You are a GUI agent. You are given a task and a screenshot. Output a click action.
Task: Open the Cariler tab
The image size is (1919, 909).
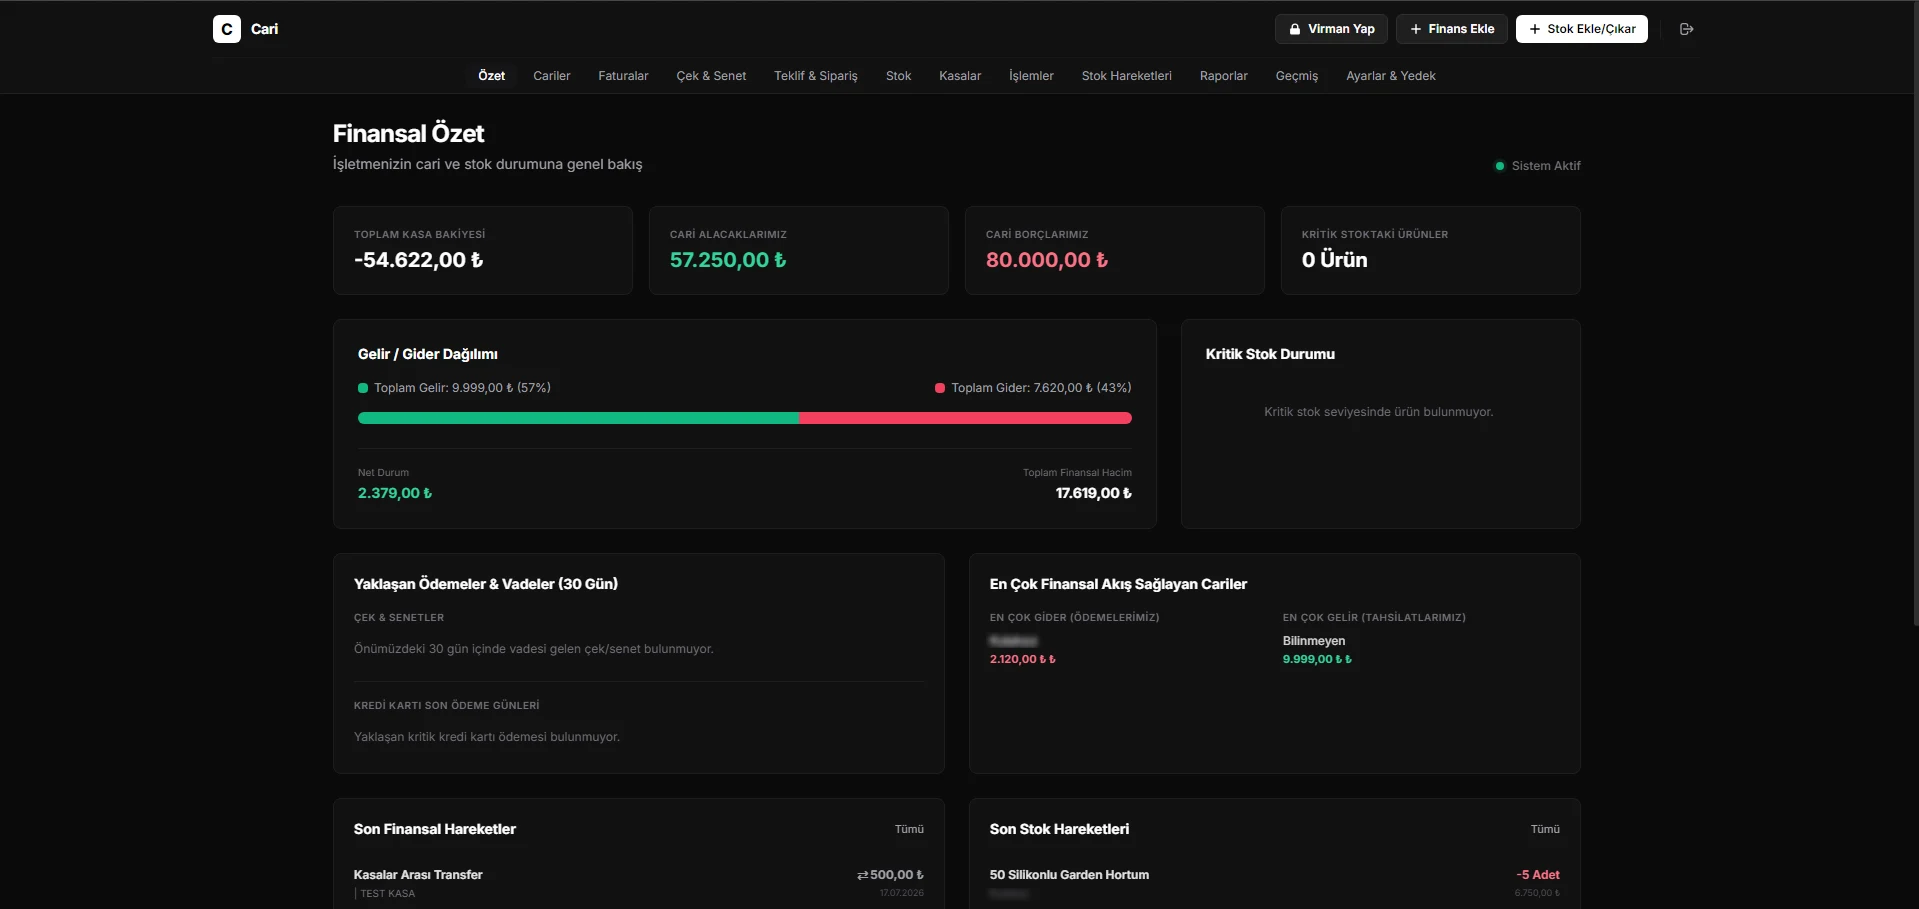(551, 76)
